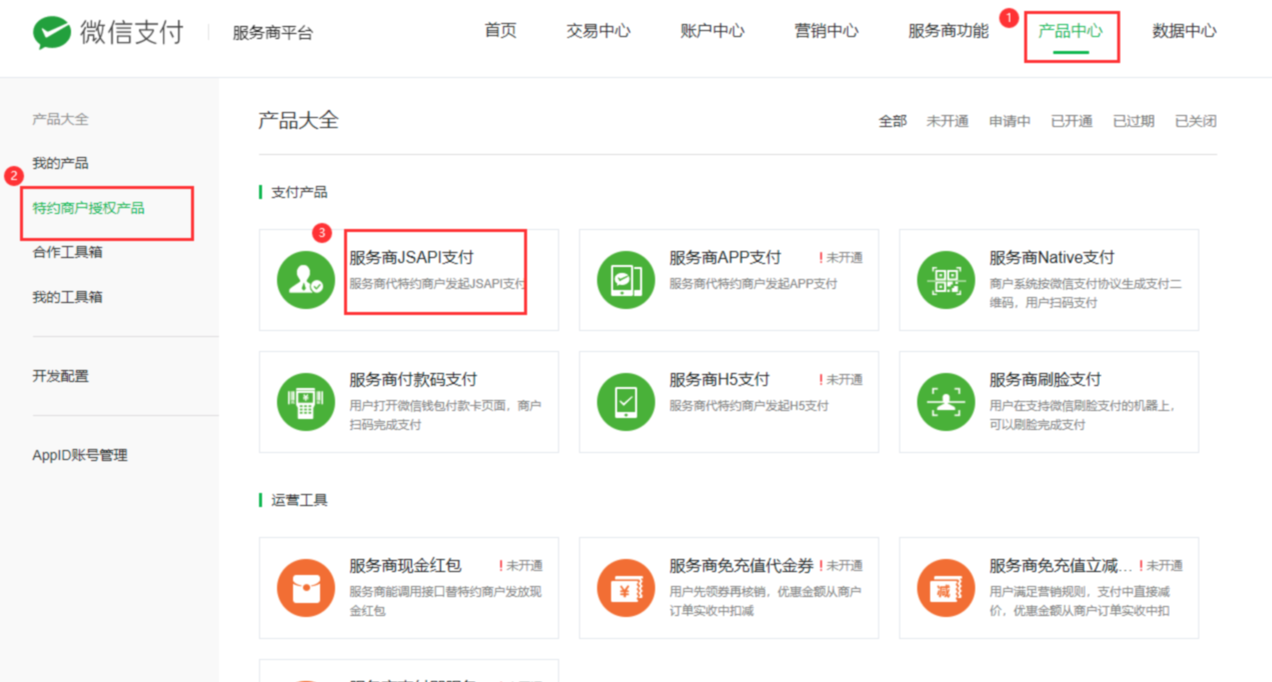The image size is (1272, 682).
Task: Filter products by 已开通
Action: point(1071,121)
